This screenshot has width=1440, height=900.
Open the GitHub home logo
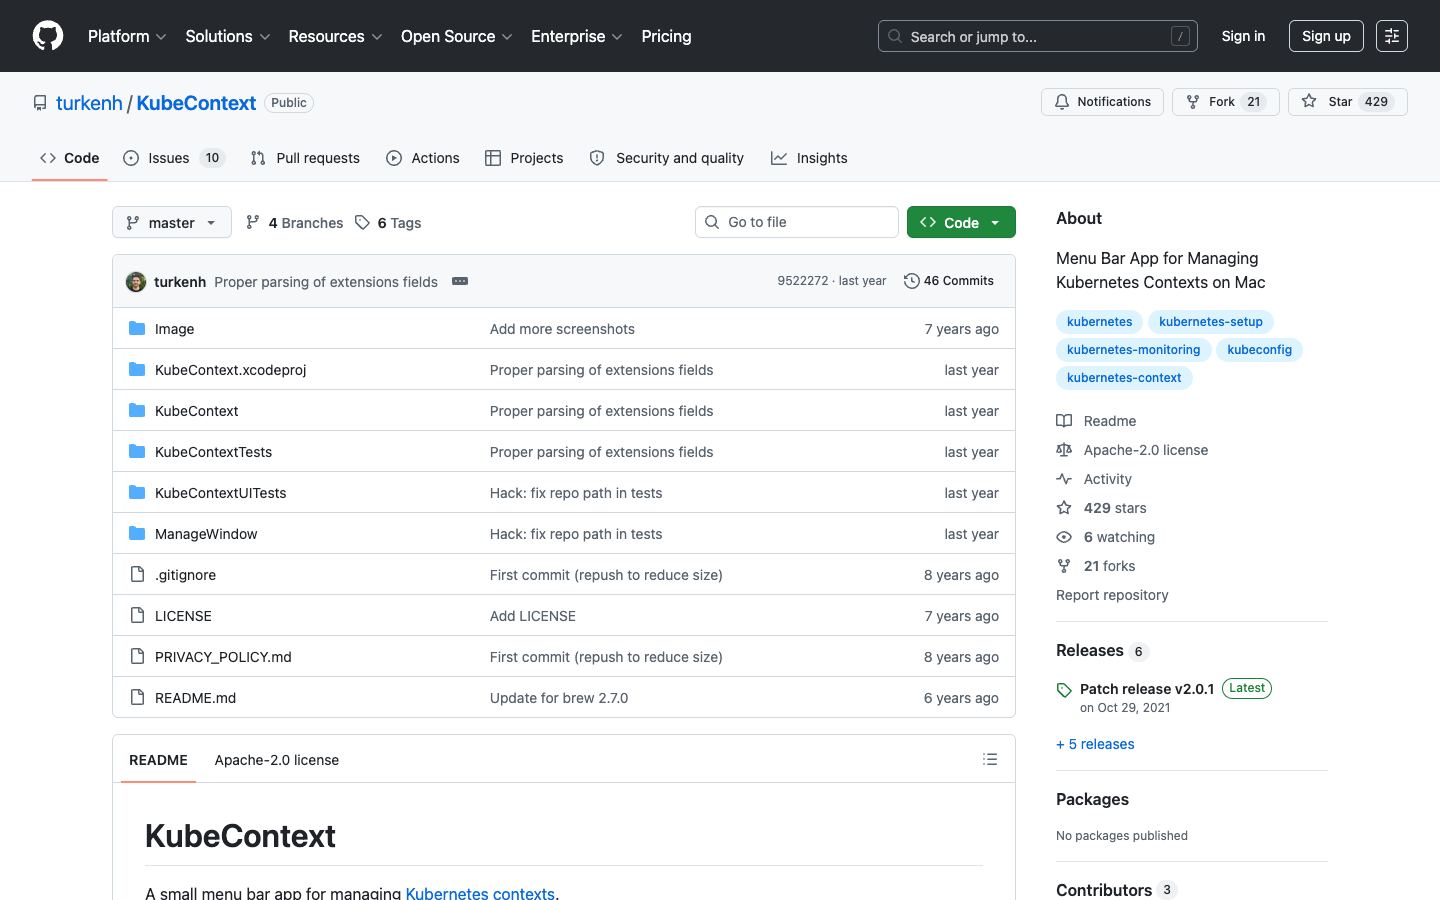48,36
